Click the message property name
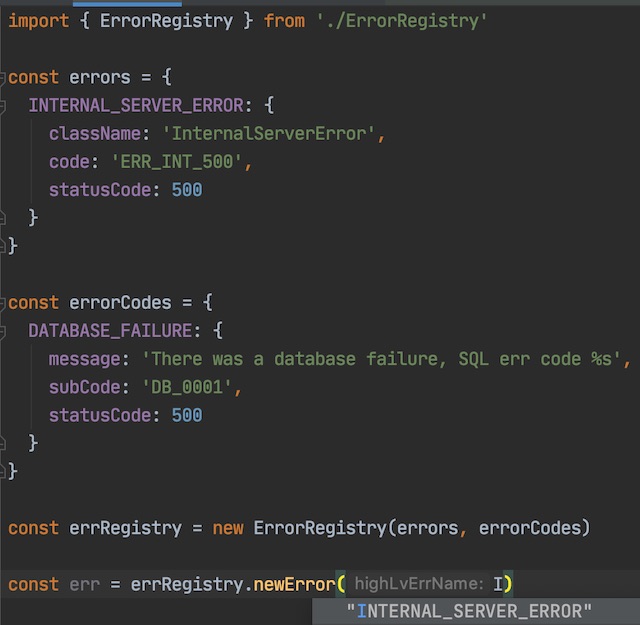 click(84, 359)
